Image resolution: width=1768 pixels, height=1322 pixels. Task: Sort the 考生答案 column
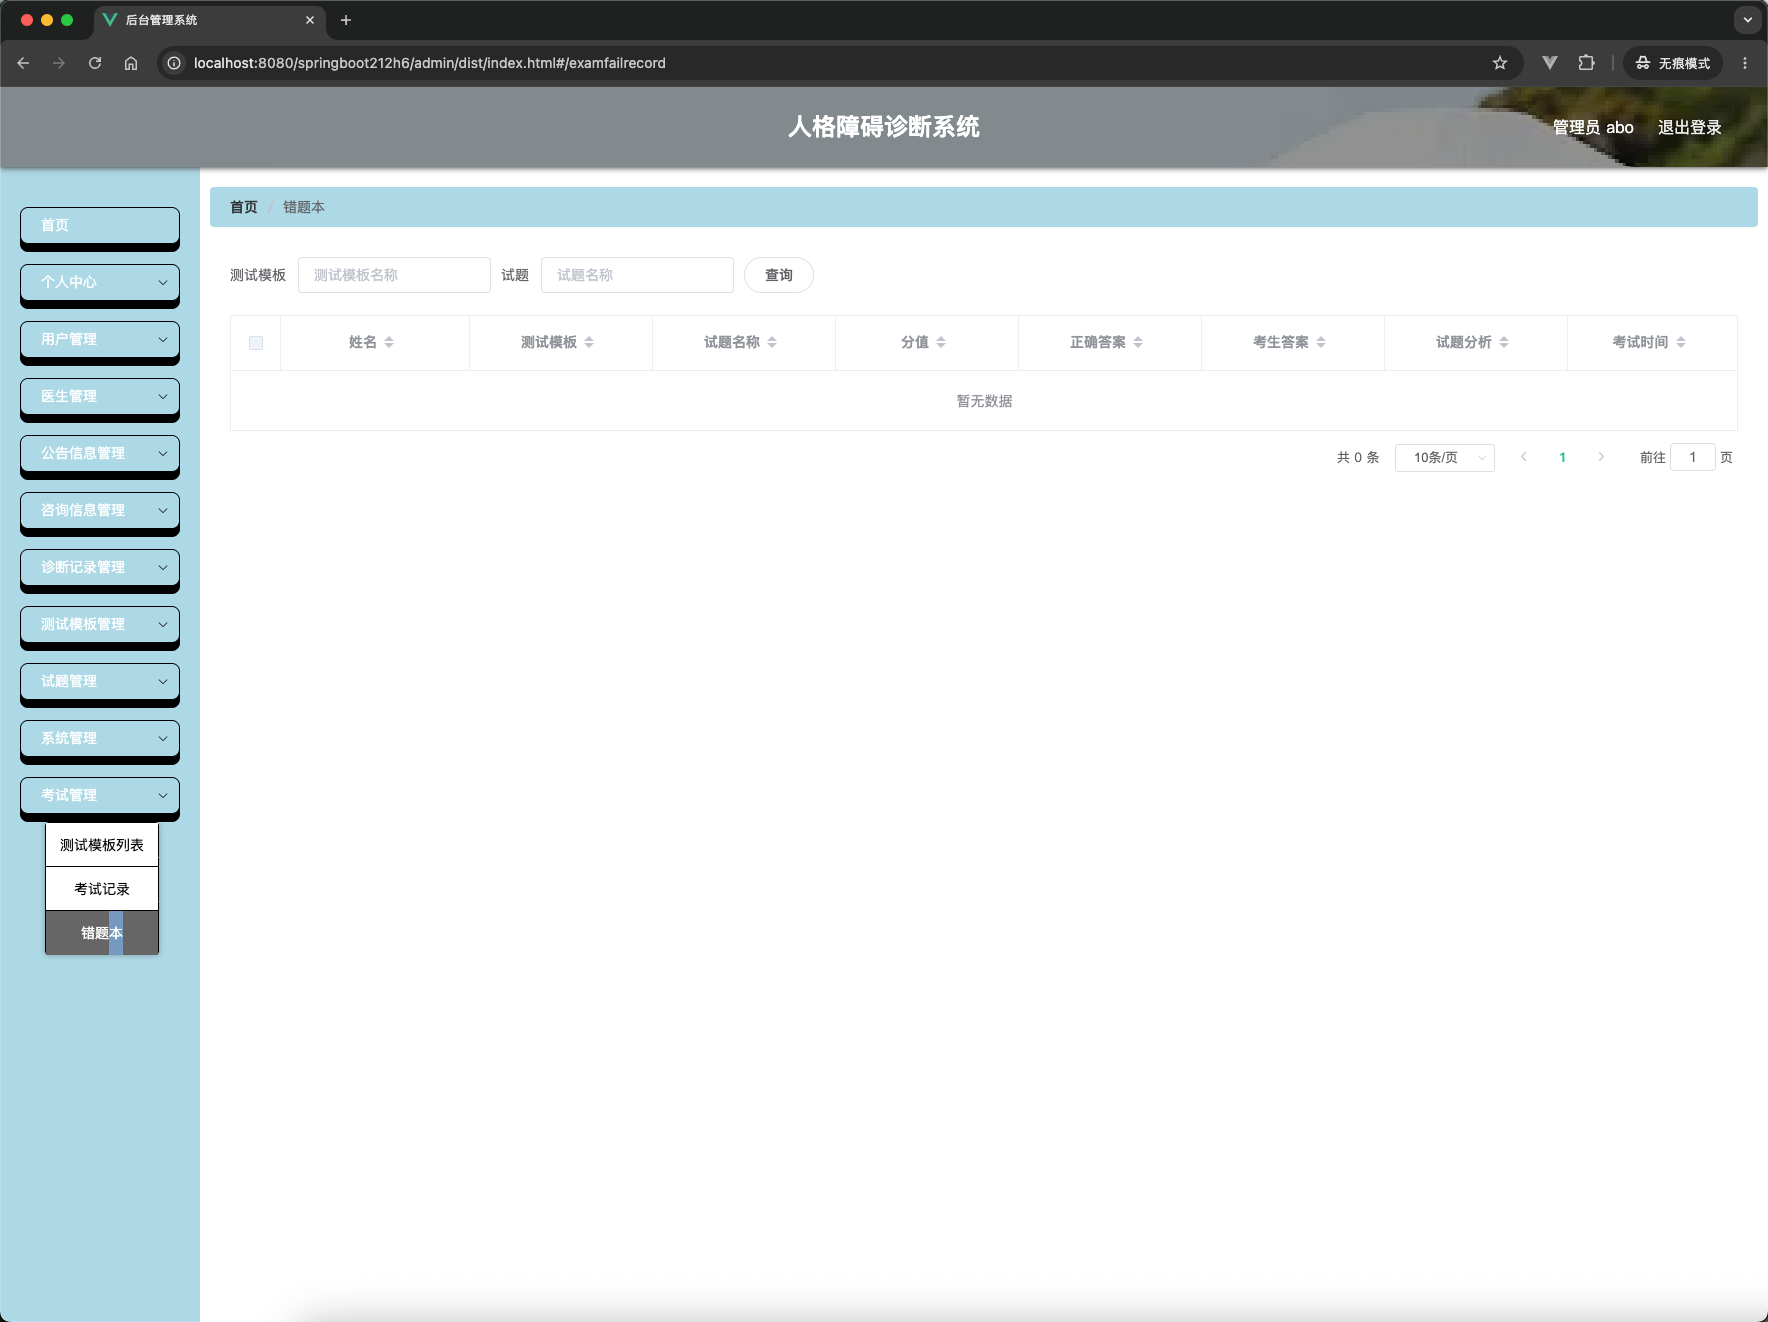1321,342
